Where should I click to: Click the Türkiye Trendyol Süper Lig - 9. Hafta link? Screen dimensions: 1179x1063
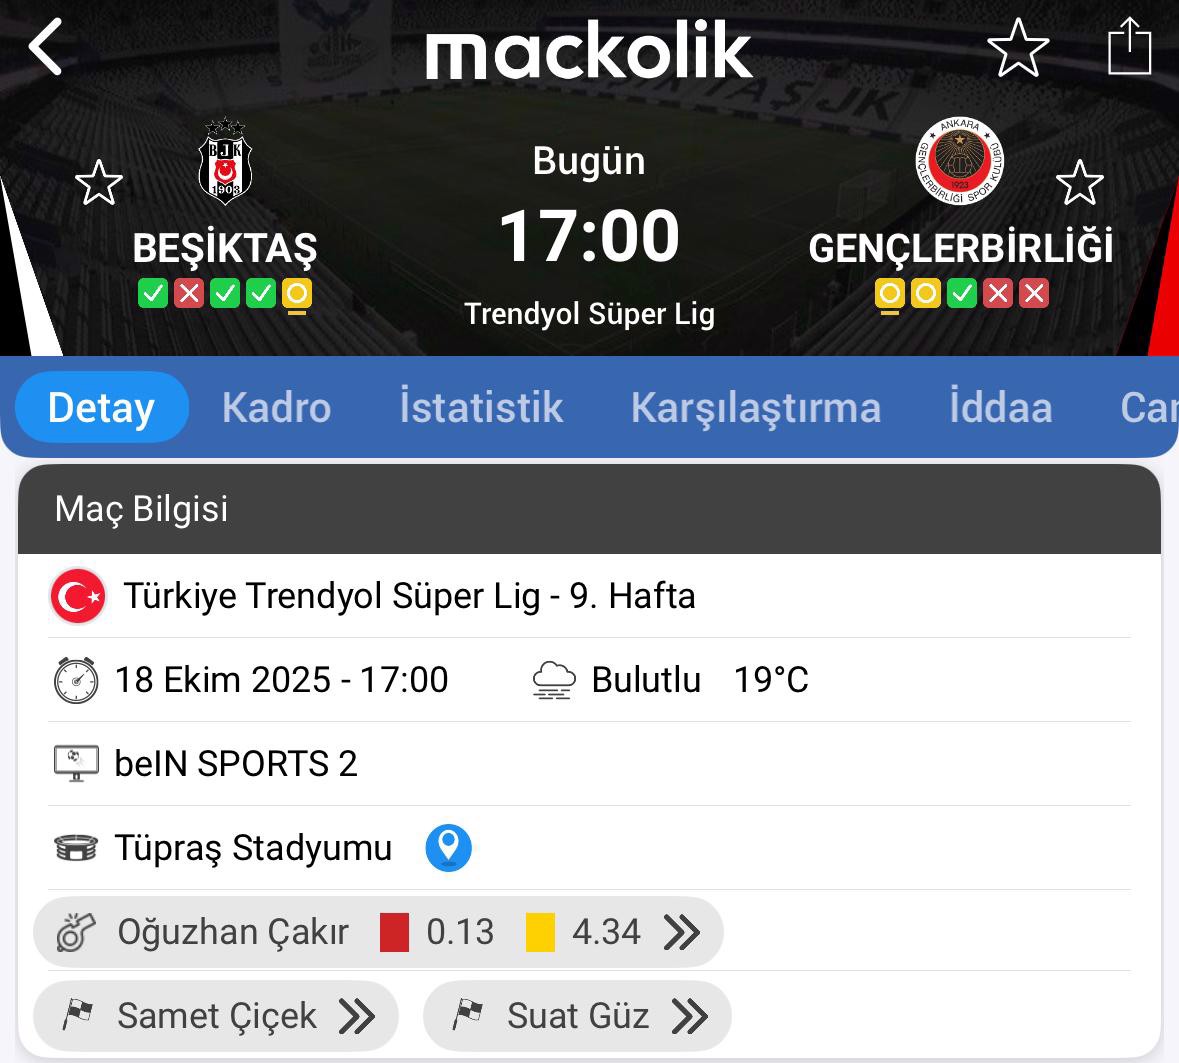(409, 596)
